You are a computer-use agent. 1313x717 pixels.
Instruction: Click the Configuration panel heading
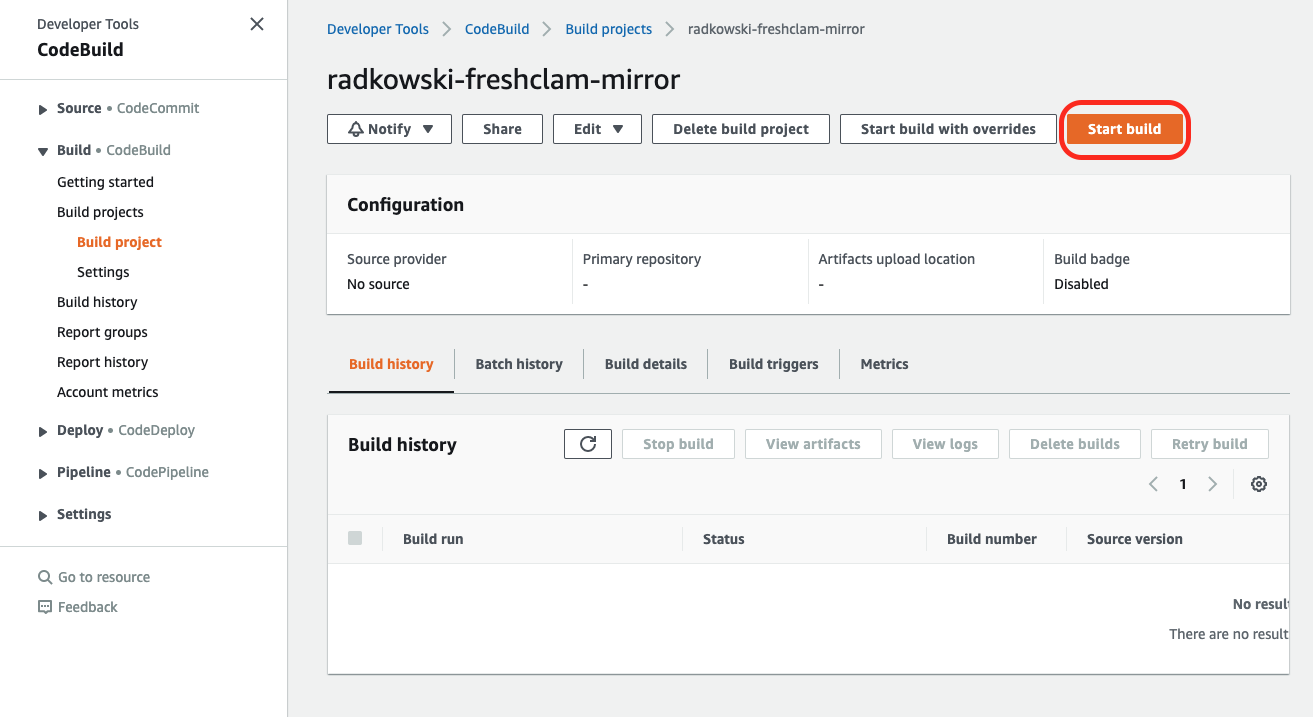405,205
